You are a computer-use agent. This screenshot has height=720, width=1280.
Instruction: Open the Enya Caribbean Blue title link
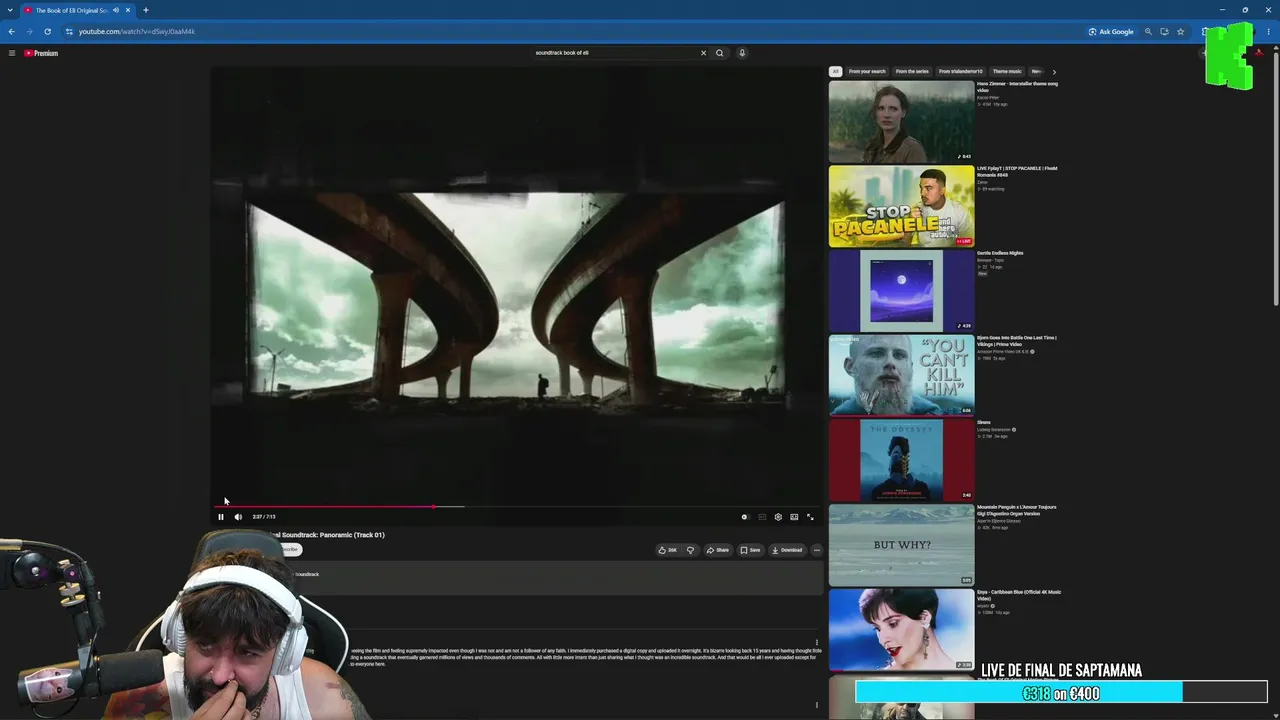(1019, 595)
